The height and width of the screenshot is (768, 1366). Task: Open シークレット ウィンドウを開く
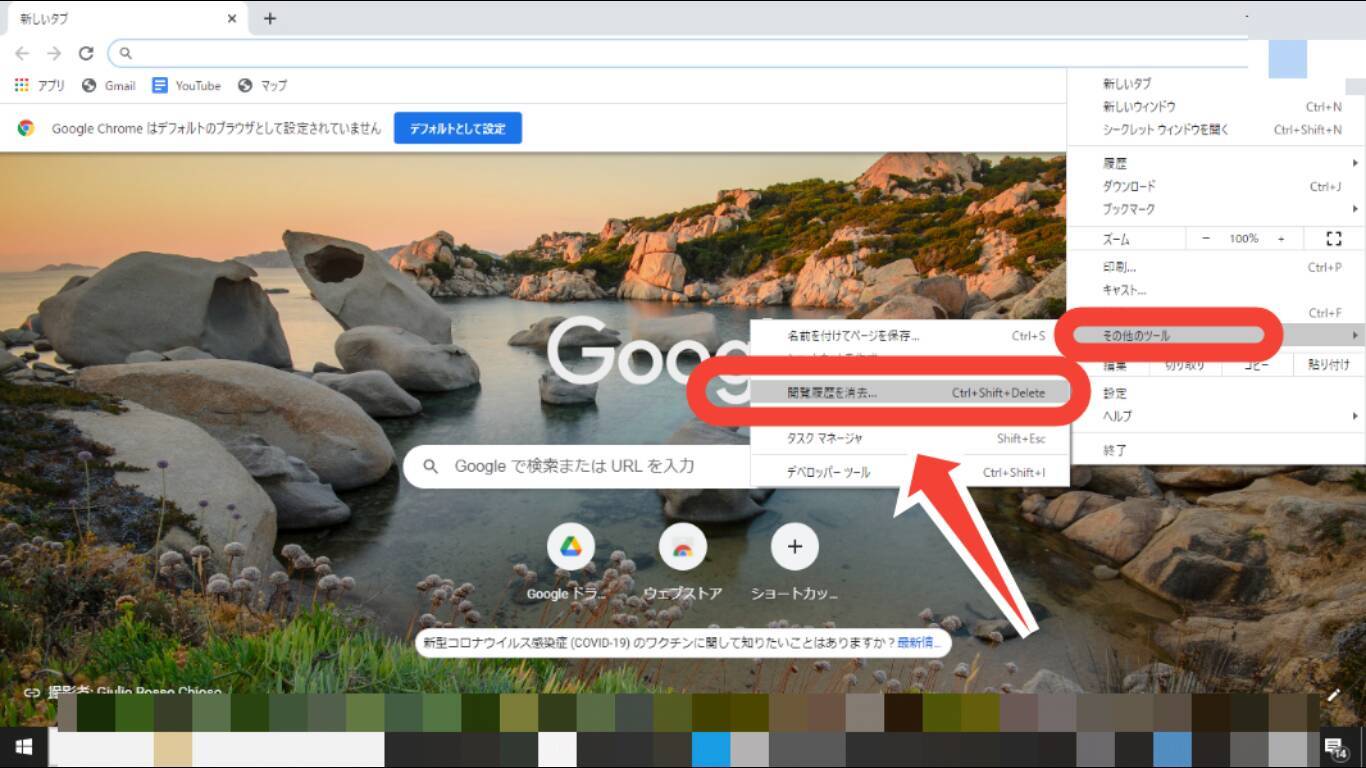(x=1216, y=130)
